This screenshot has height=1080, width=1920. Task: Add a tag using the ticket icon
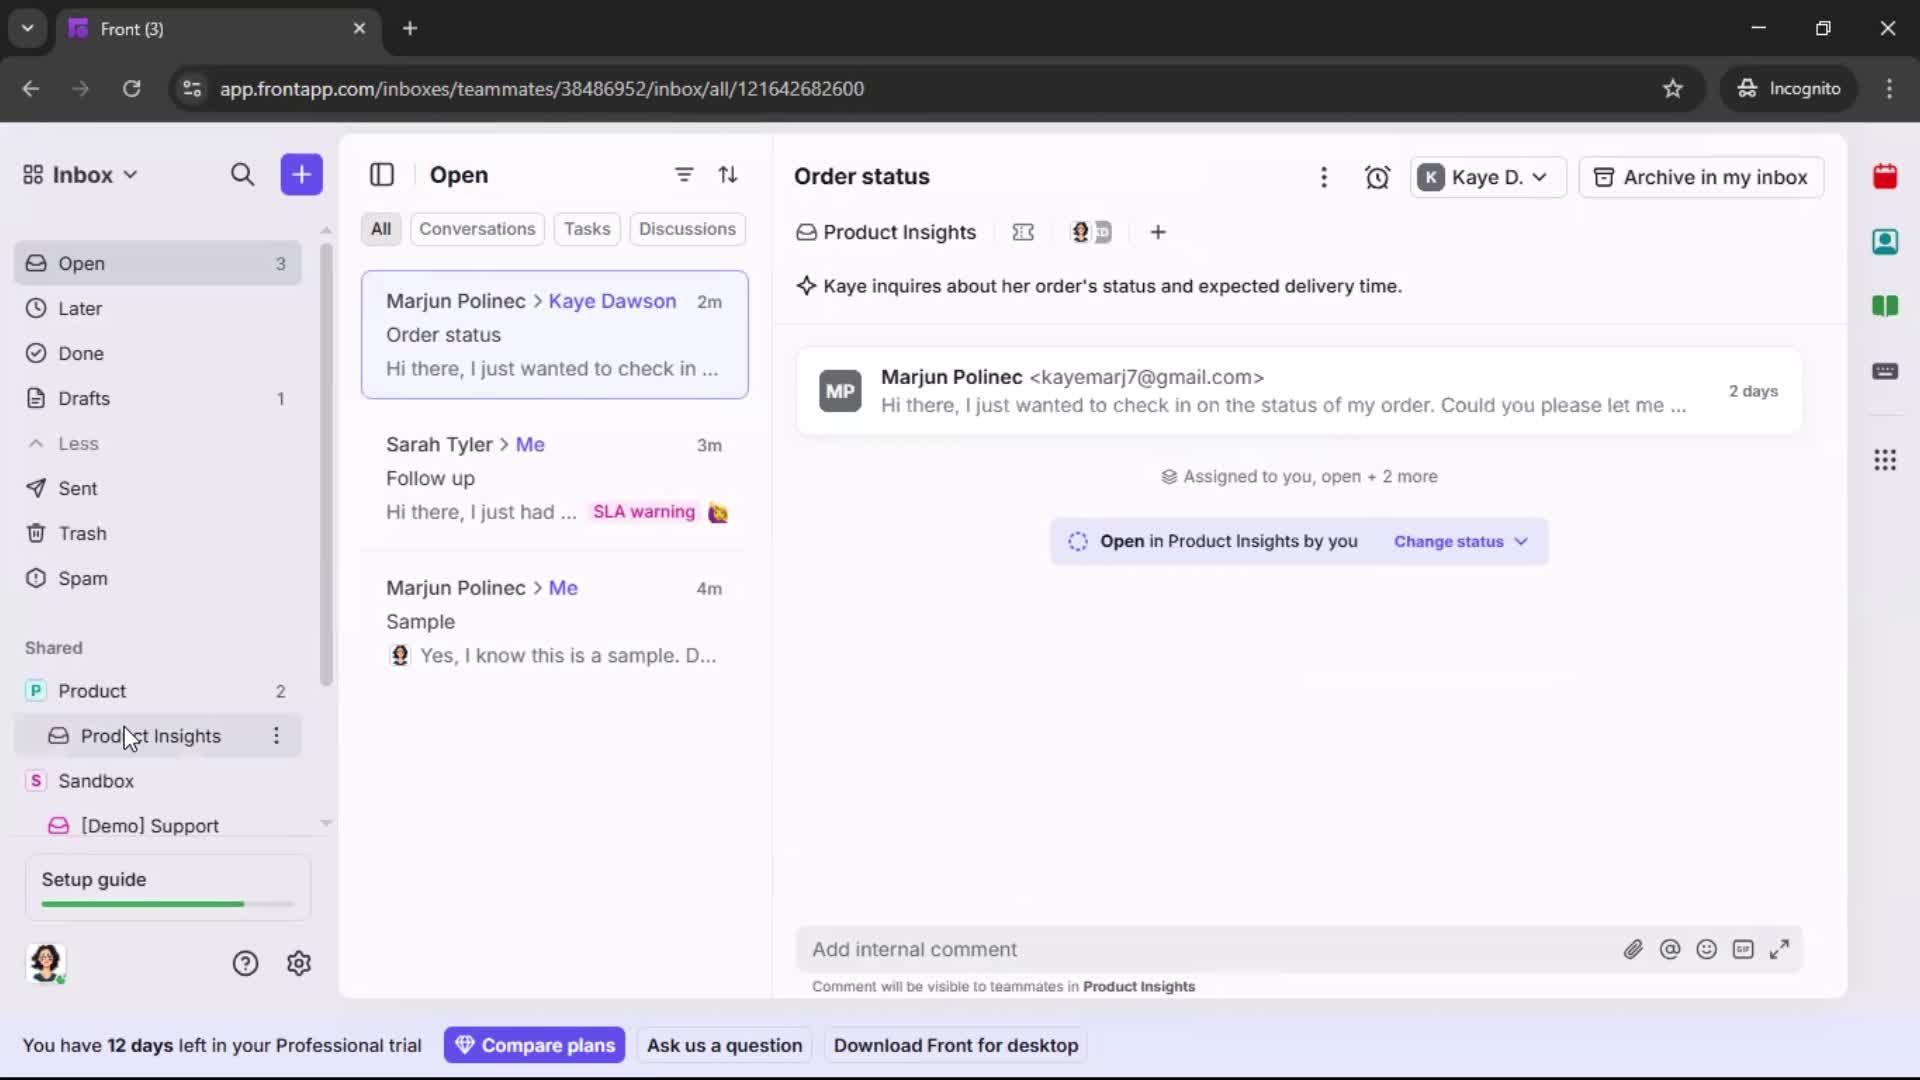tap(1023, 232)
